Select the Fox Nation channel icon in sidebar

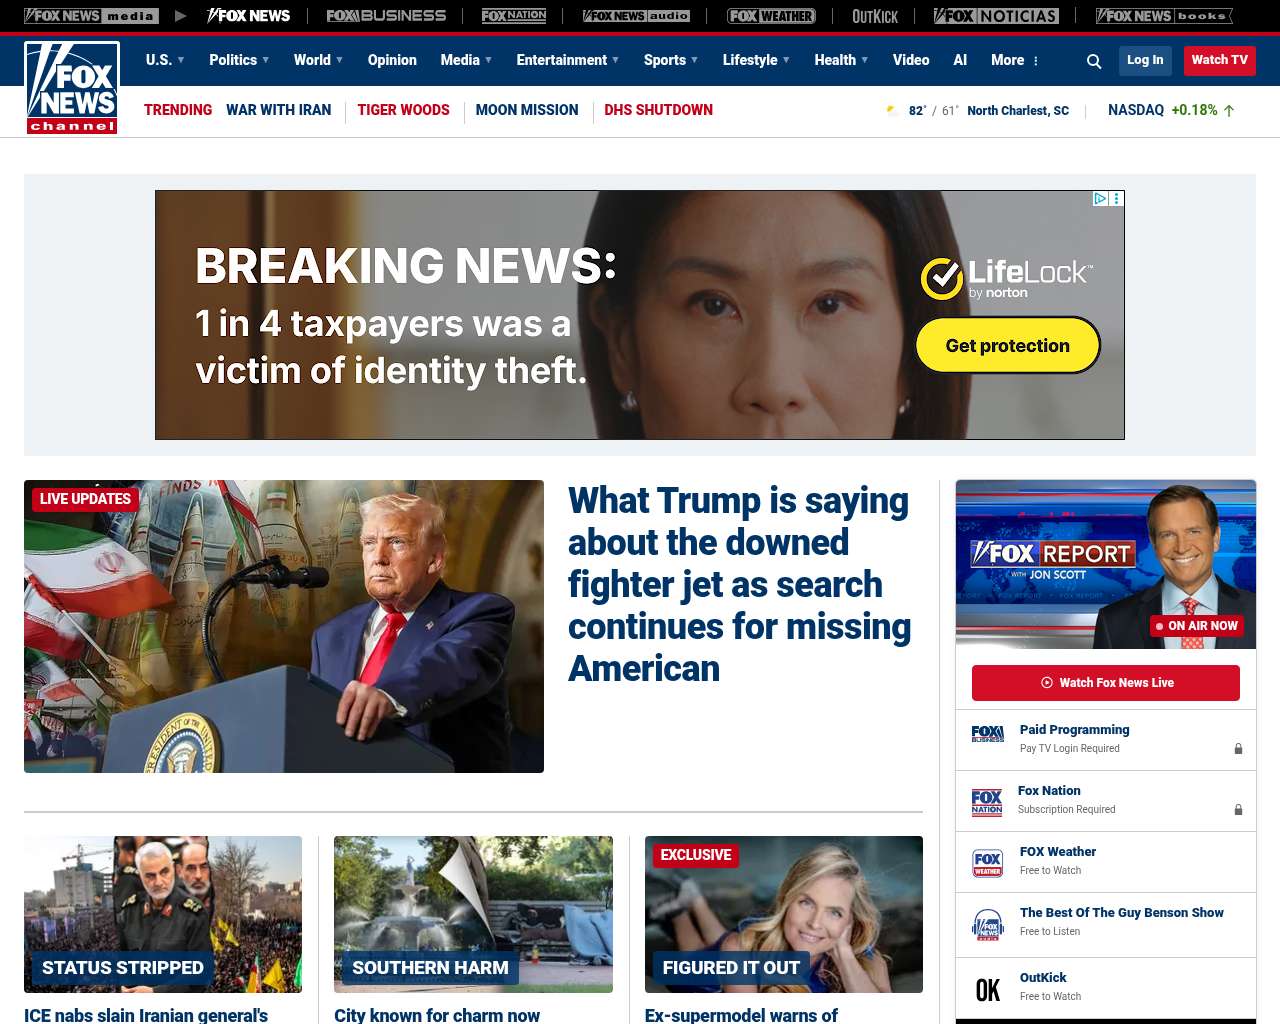tap(987, 802)
